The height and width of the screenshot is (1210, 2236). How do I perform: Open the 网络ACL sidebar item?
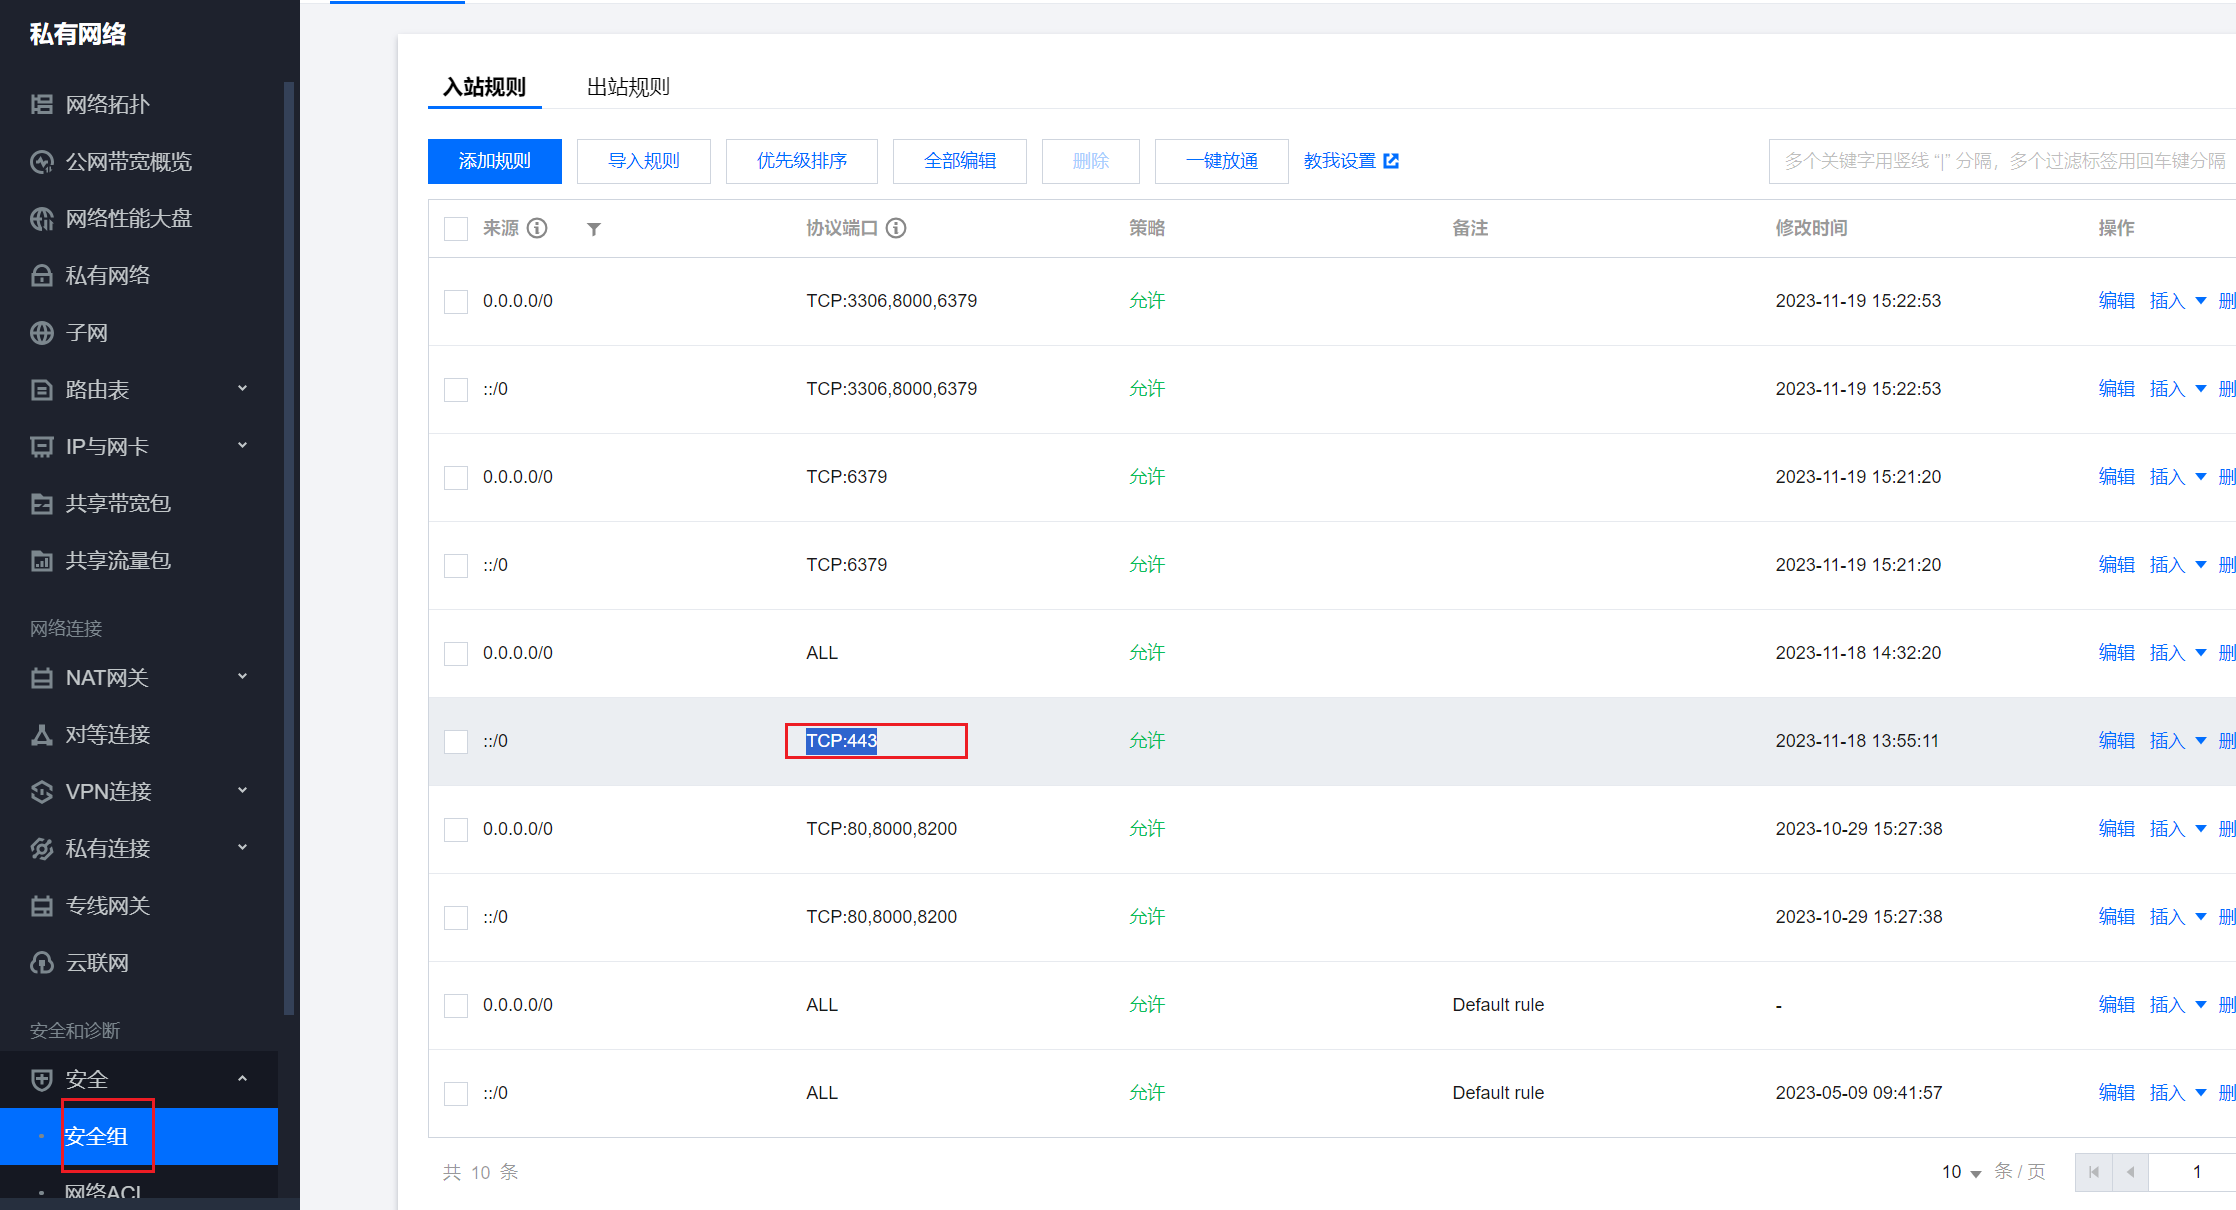[x=102, y=1192]
